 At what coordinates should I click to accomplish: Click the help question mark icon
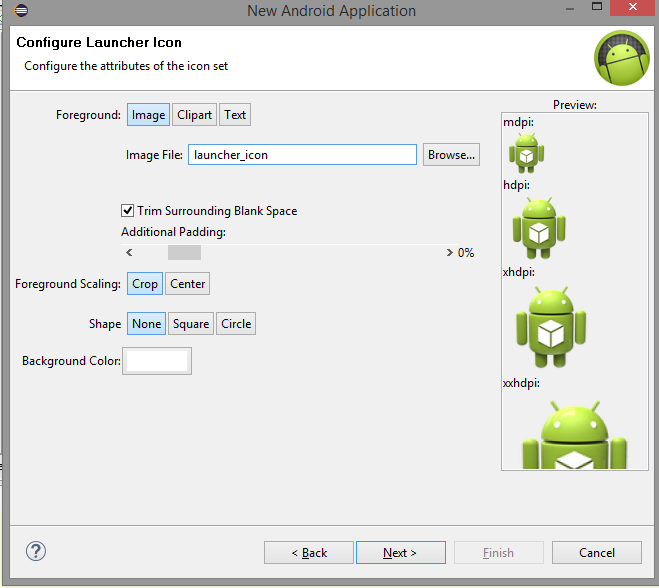click(36, 551)
